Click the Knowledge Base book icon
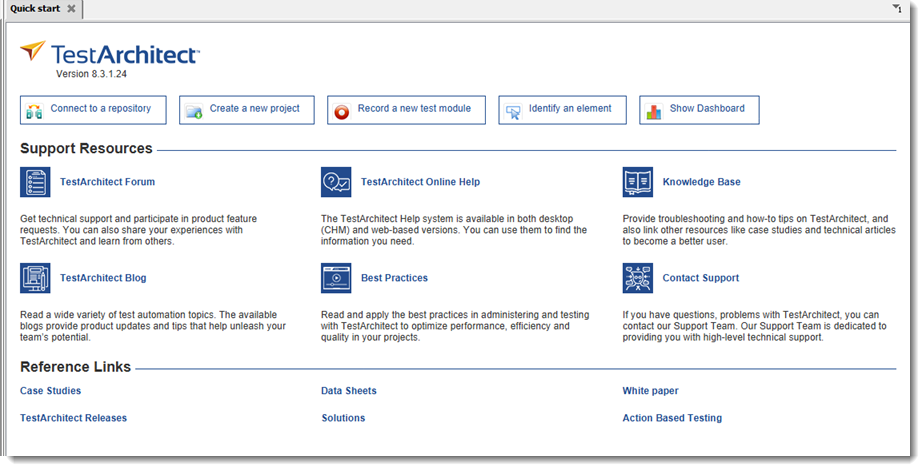The height and width of the screenshot is (471, 924). (x=638, y=182)
